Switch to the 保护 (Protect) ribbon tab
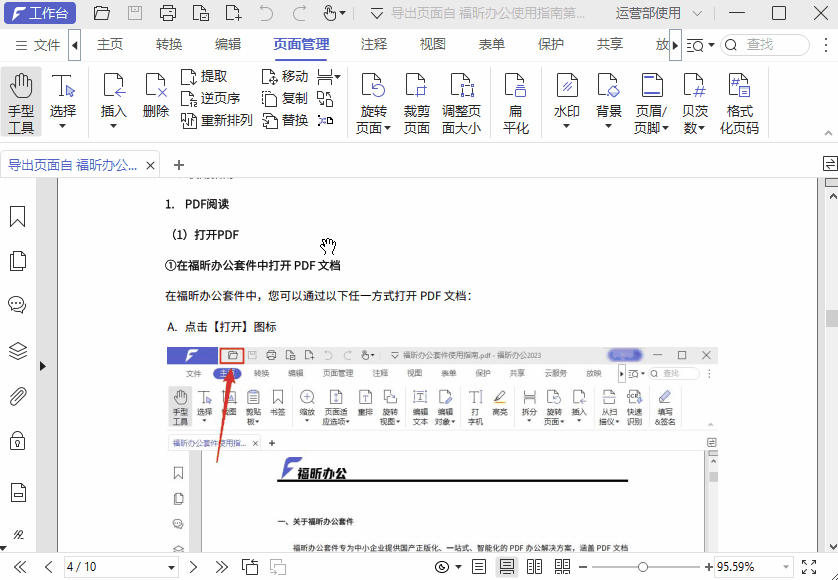 coord(548,44)
